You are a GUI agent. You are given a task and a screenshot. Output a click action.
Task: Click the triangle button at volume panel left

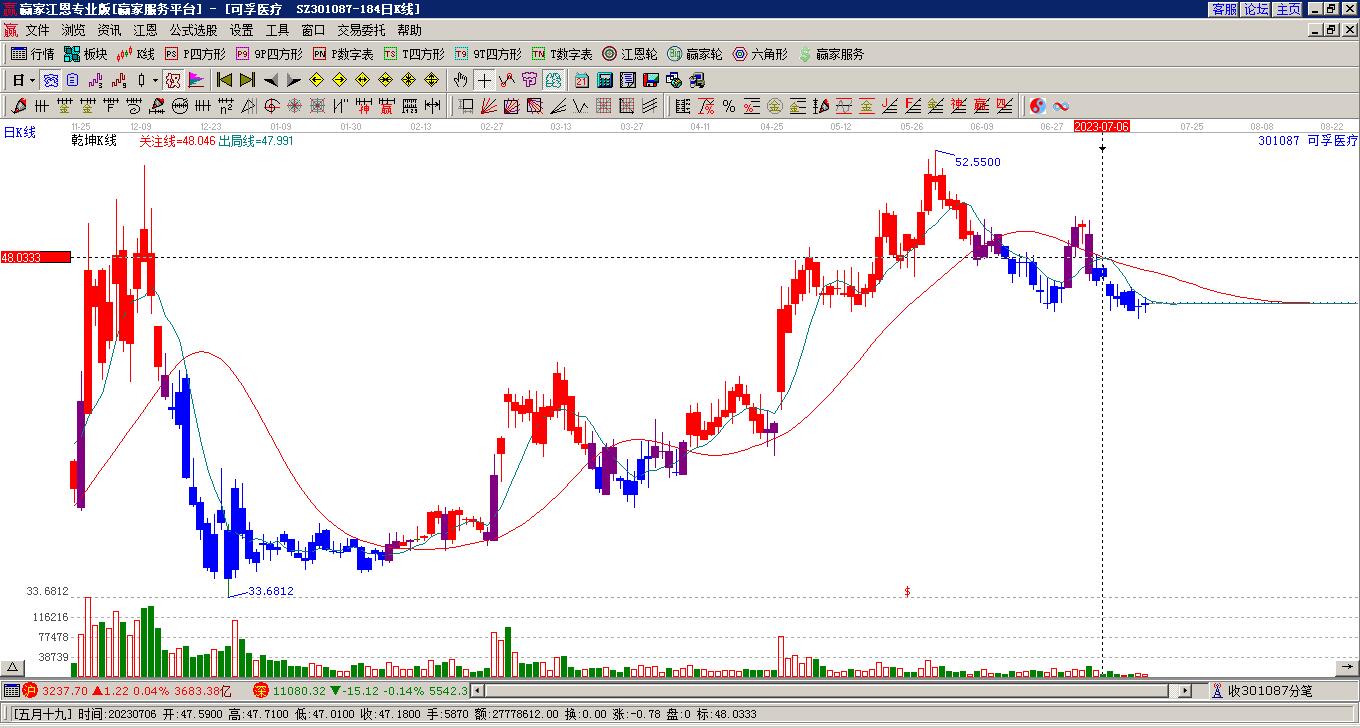[12, 667]
